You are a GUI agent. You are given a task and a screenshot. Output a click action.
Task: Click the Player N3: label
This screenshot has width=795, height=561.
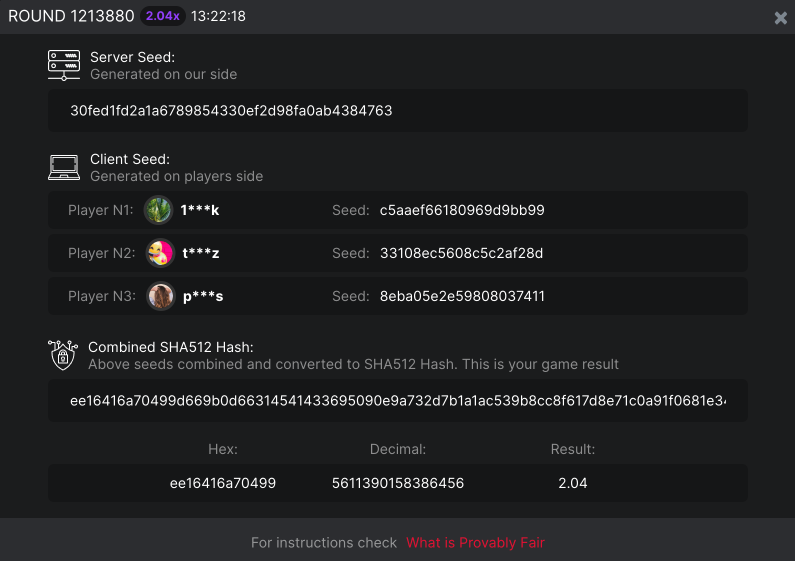pyautogui.click(x=102, y=296)
